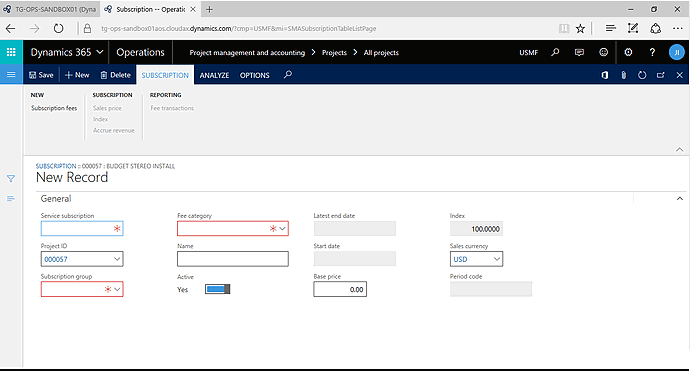Search the action pane with magnifier
690x371 pixels.
pos(288,75)
